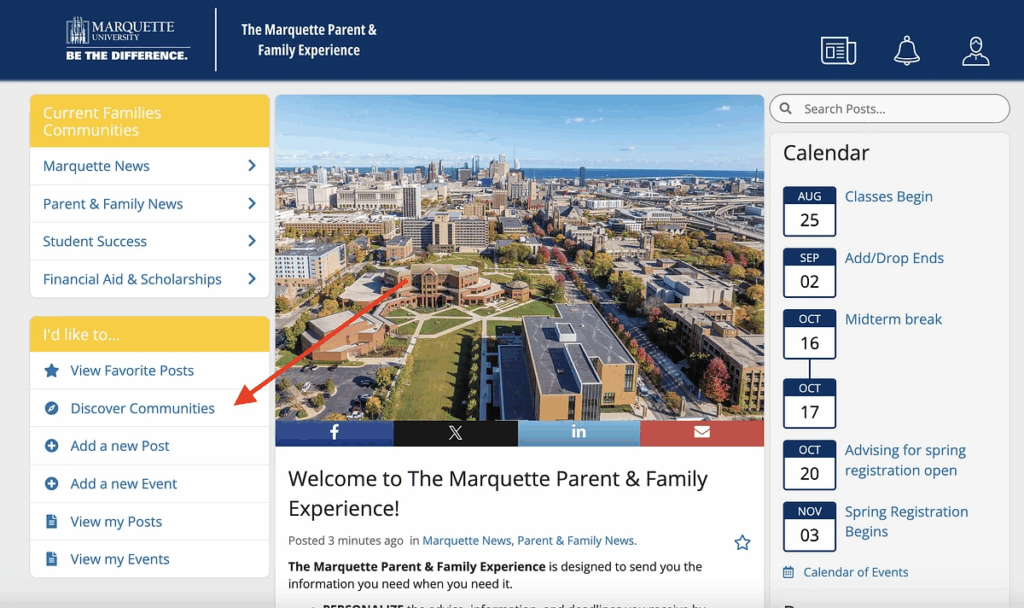This screenshot has width=1024, height=608.
Task: Share post via Facebook icon
Action: [334, 432]
